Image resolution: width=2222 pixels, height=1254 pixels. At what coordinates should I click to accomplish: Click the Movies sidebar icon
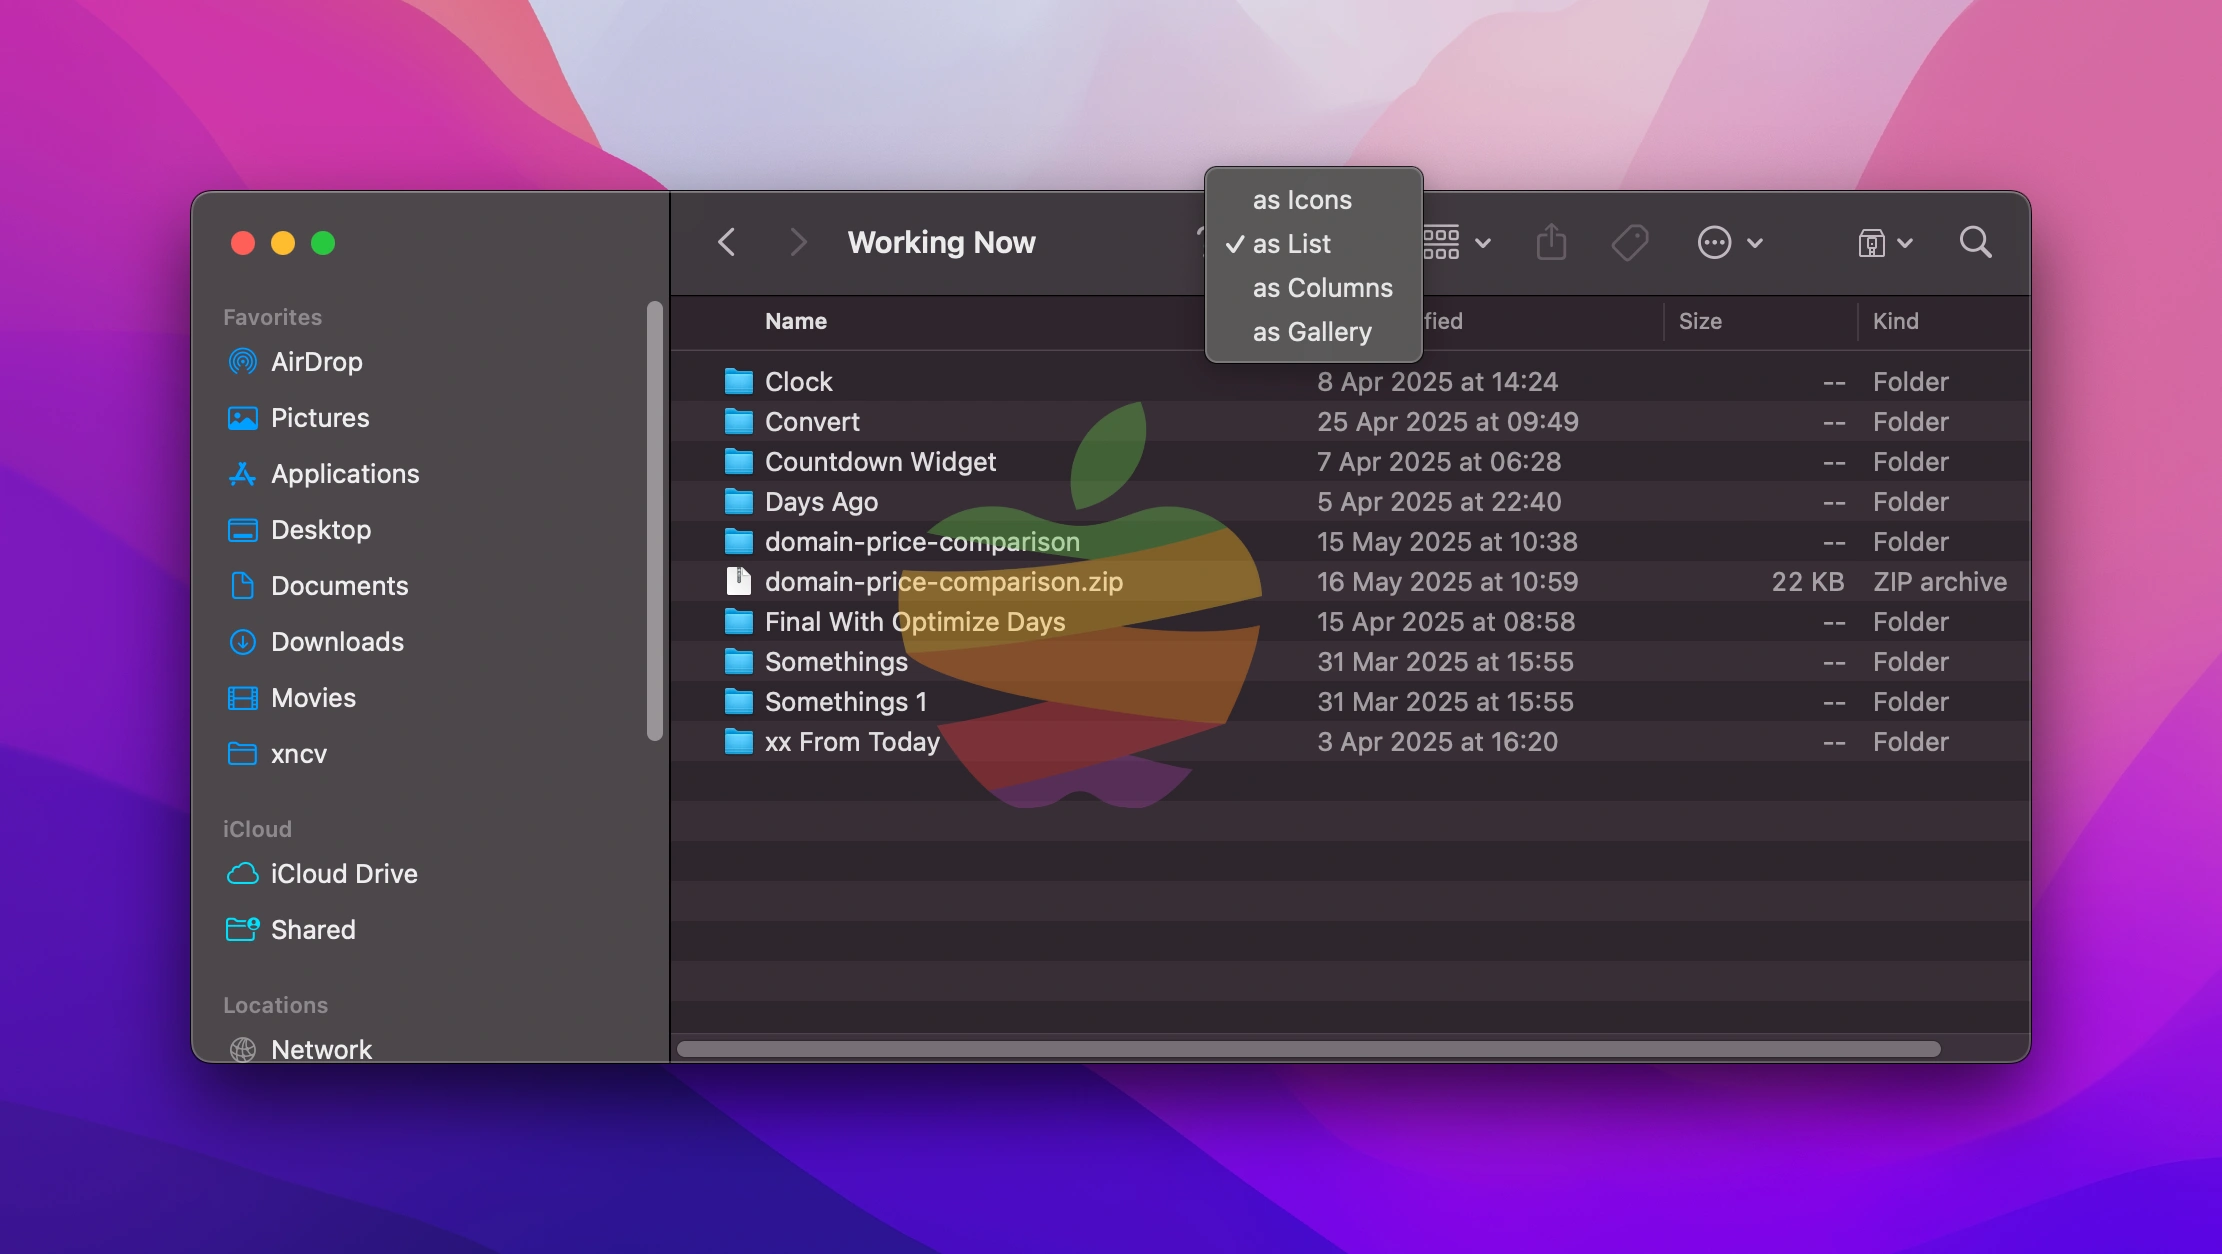tap(242, 698)
